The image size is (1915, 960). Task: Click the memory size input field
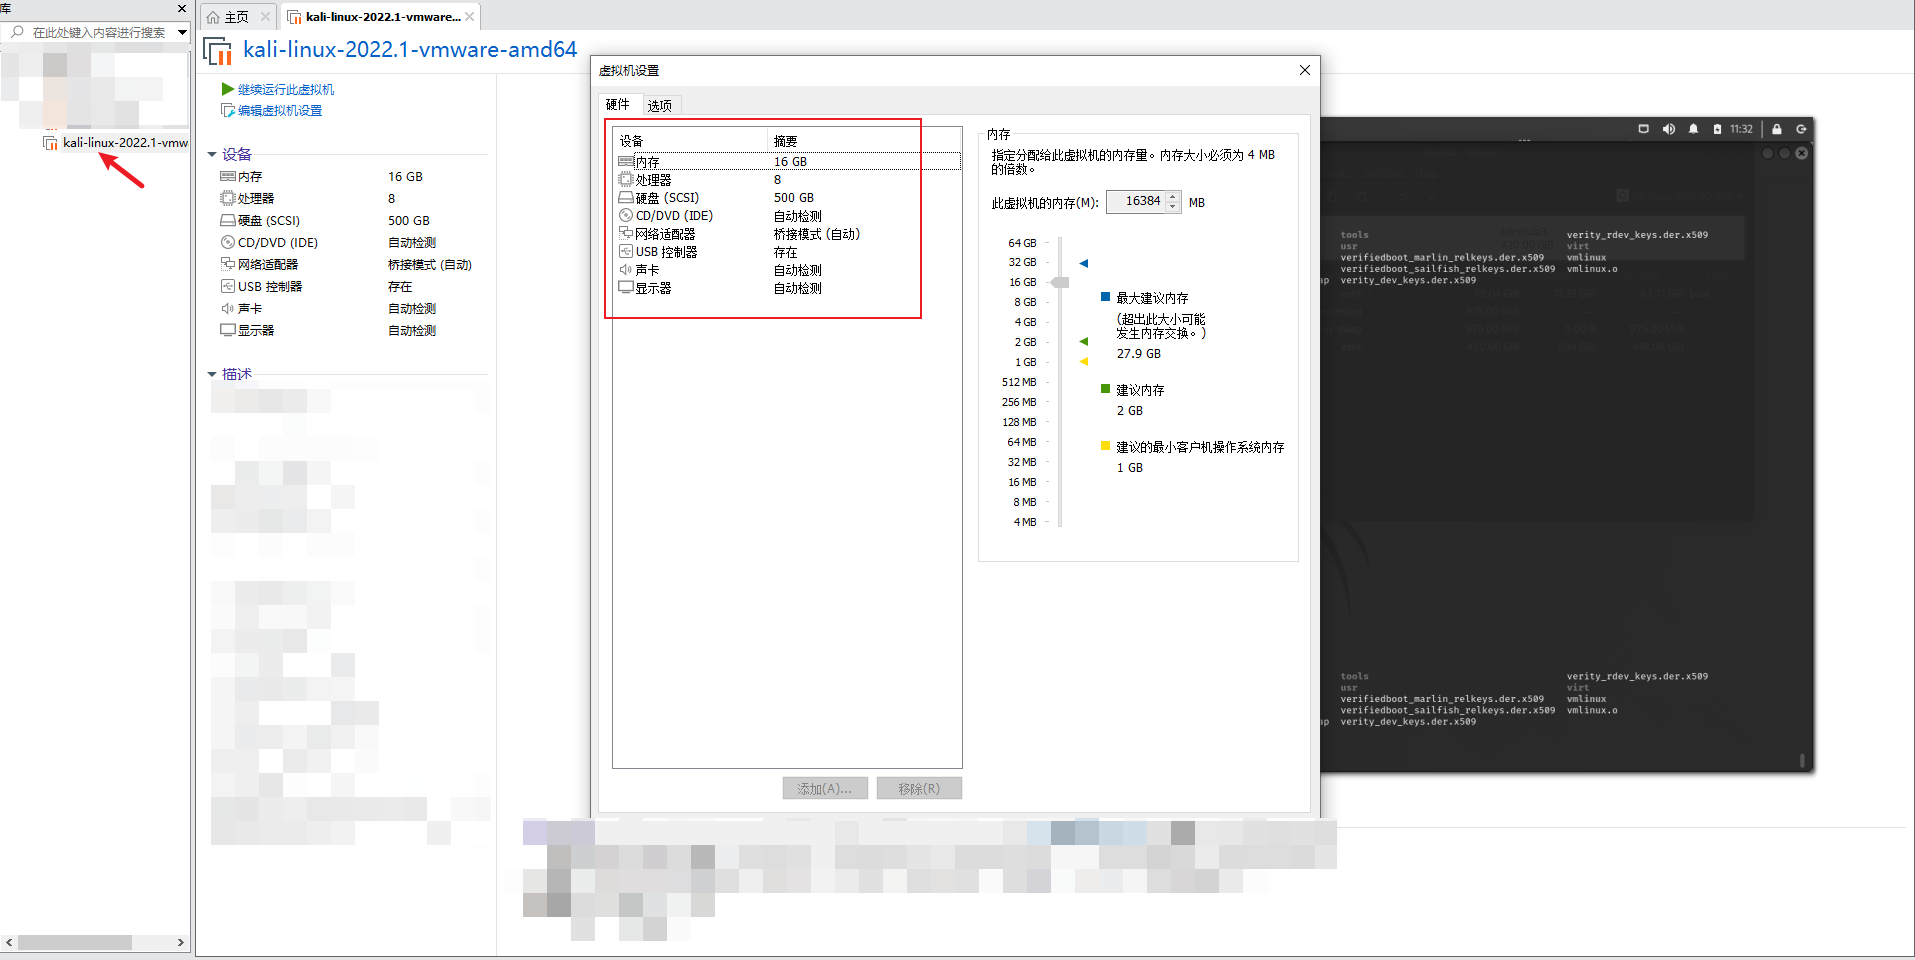1137,202
